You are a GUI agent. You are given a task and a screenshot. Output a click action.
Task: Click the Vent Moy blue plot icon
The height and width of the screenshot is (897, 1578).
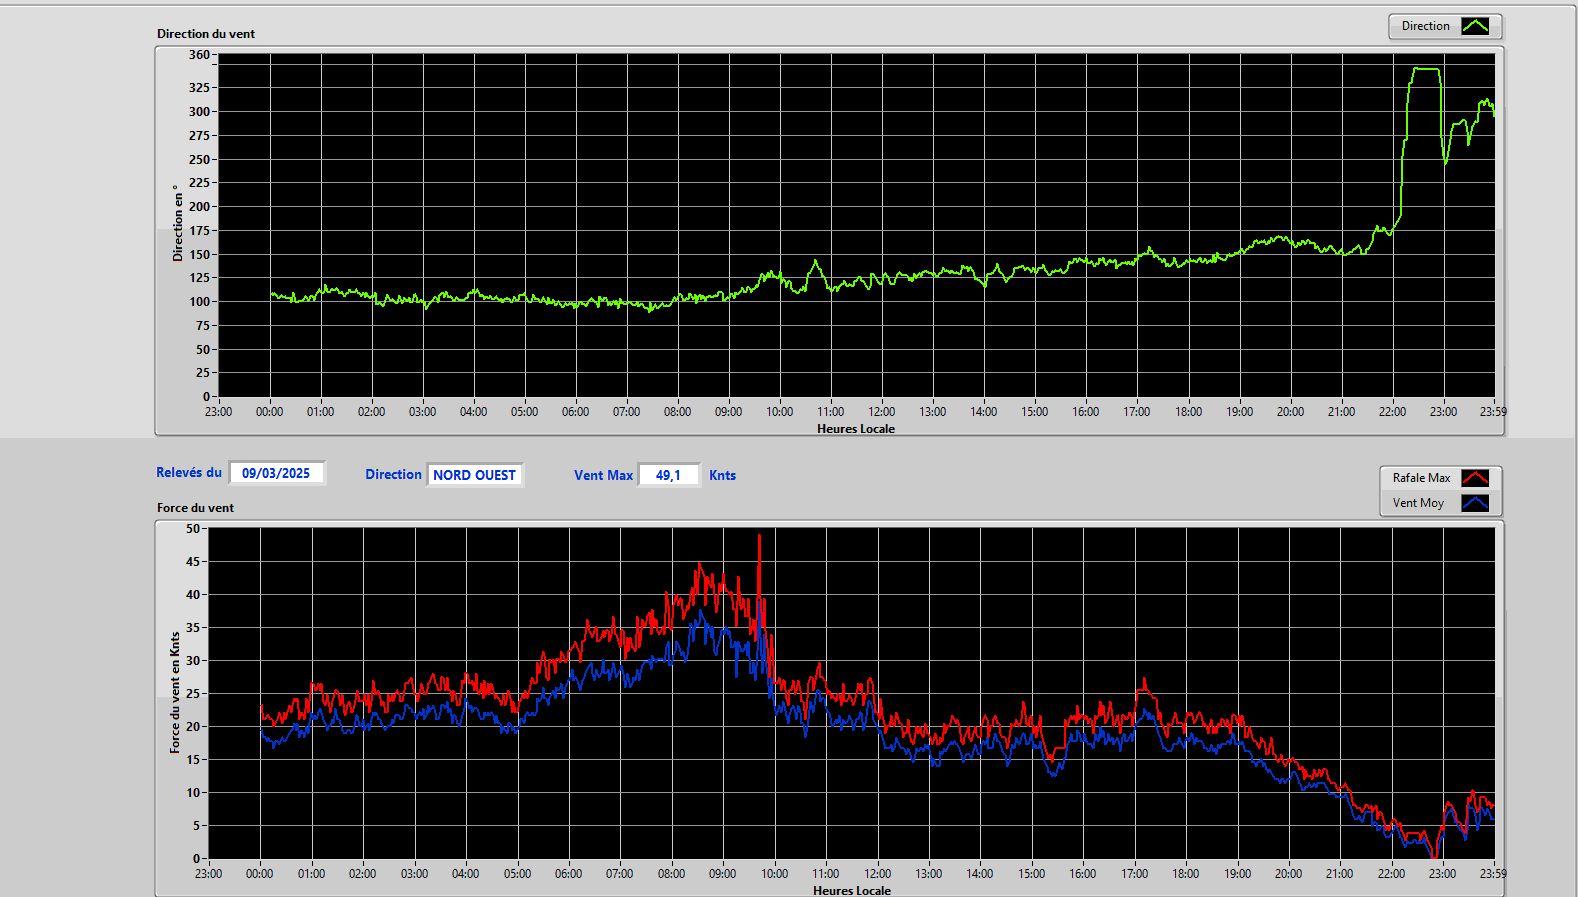[x=1475, y=503]
